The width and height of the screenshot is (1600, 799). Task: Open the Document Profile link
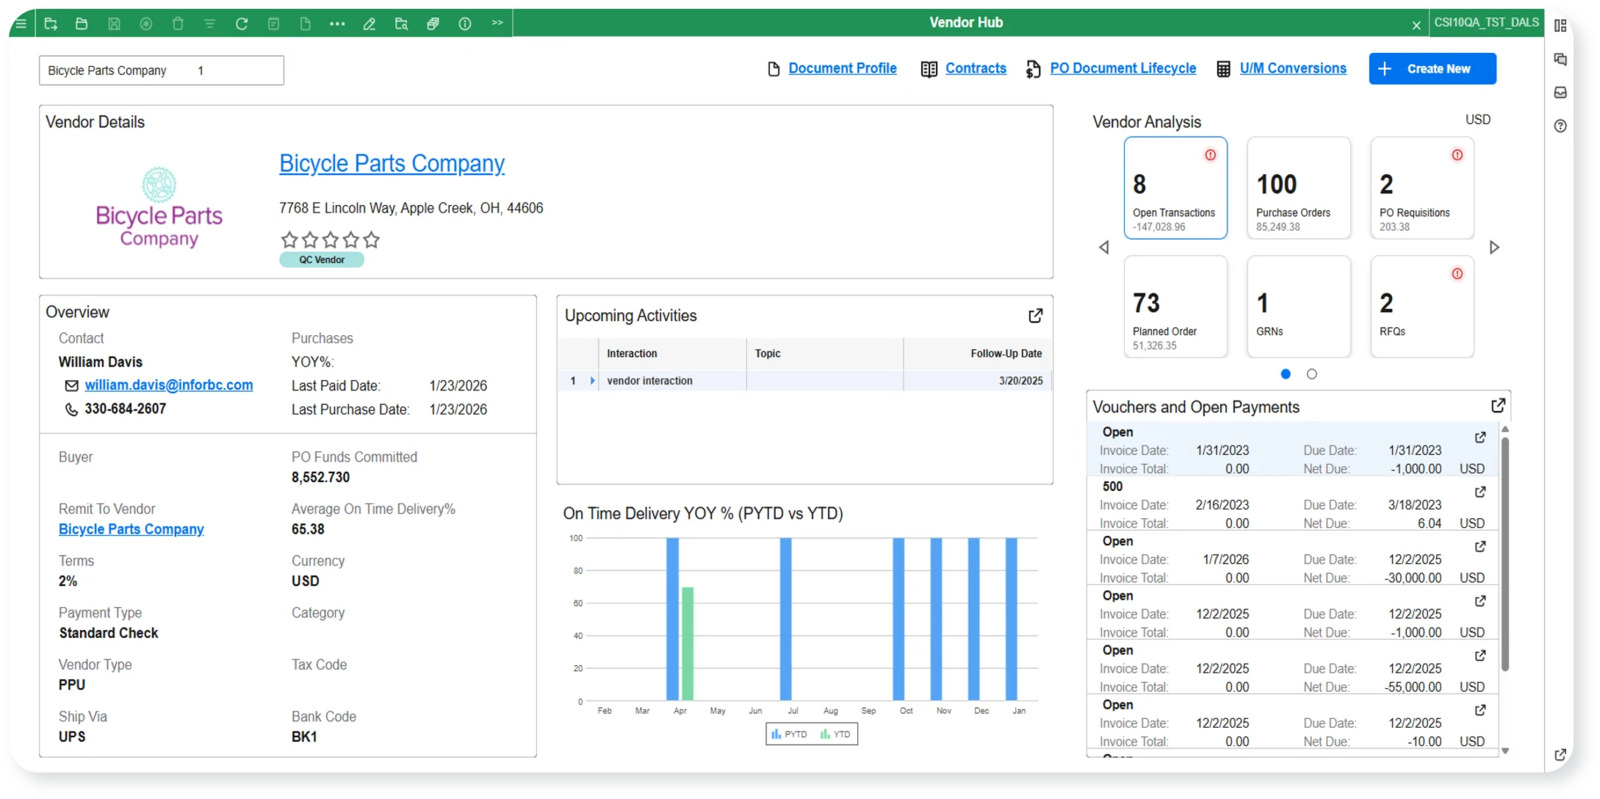(842, 68)
